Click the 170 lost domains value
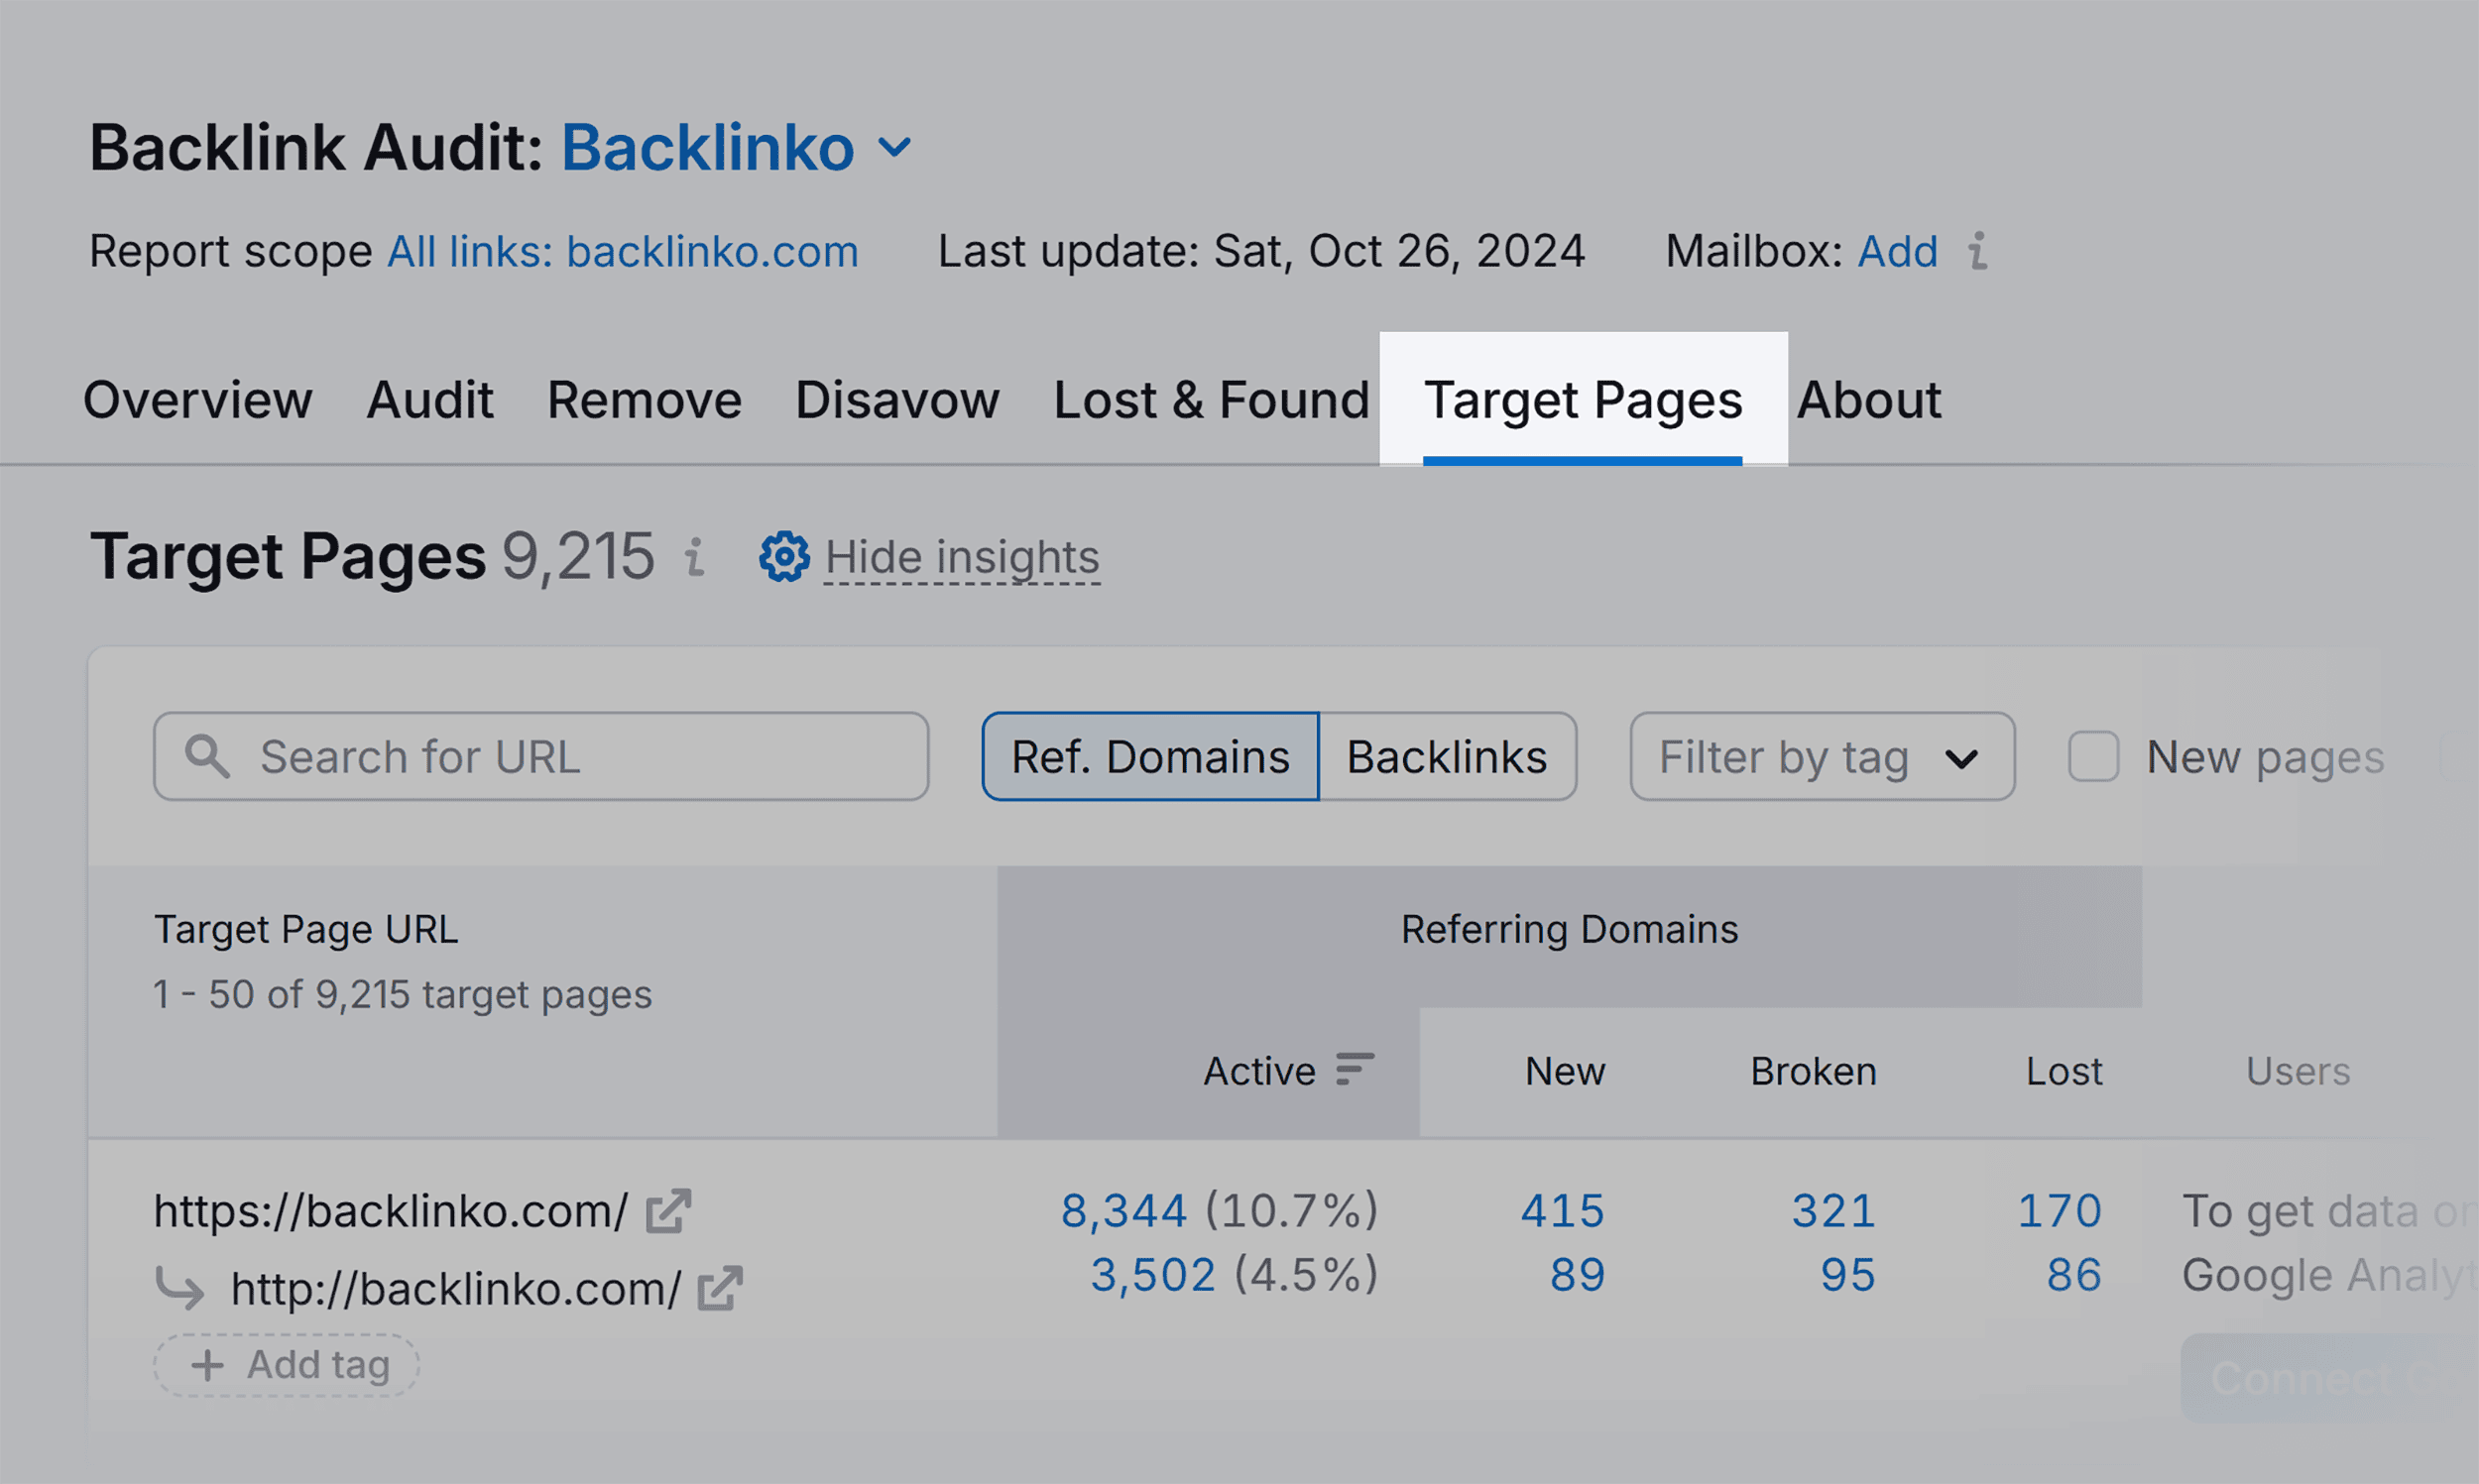The height and width of the screenshot is (1484, 2479). click(x=2059, y=1211)
